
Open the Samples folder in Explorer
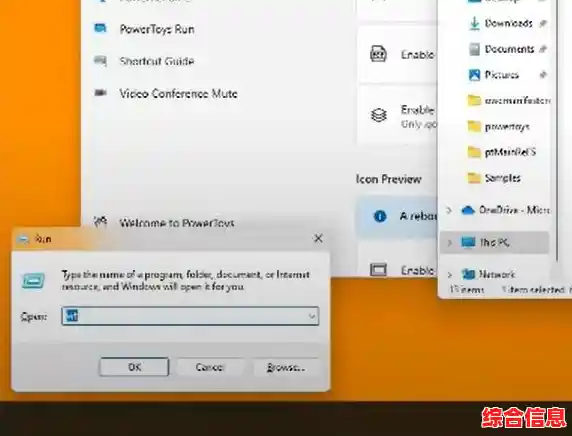click(x=502, y=178)
